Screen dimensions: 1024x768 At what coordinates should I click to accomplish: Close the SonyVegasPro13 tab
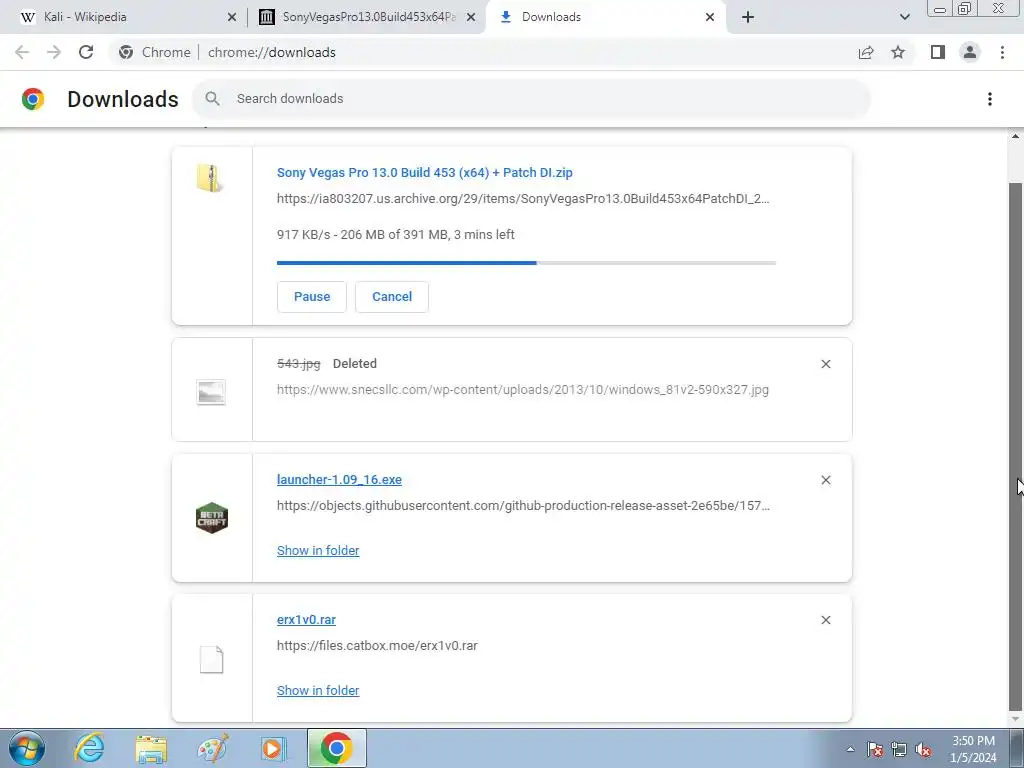point(471,17)
